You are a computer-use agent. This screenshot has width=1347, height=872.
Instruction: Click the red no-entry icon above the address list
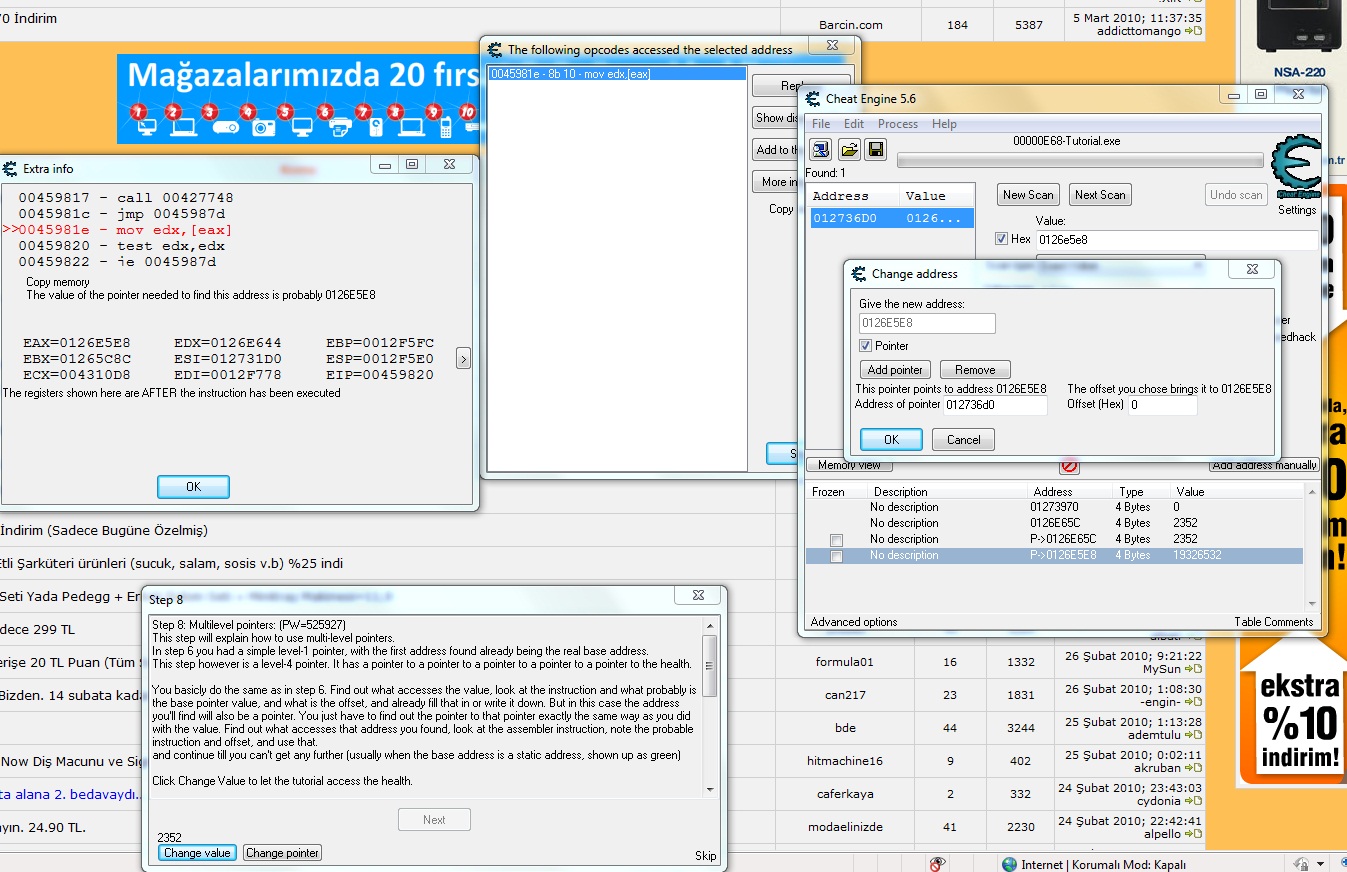tap(1069, 466)
